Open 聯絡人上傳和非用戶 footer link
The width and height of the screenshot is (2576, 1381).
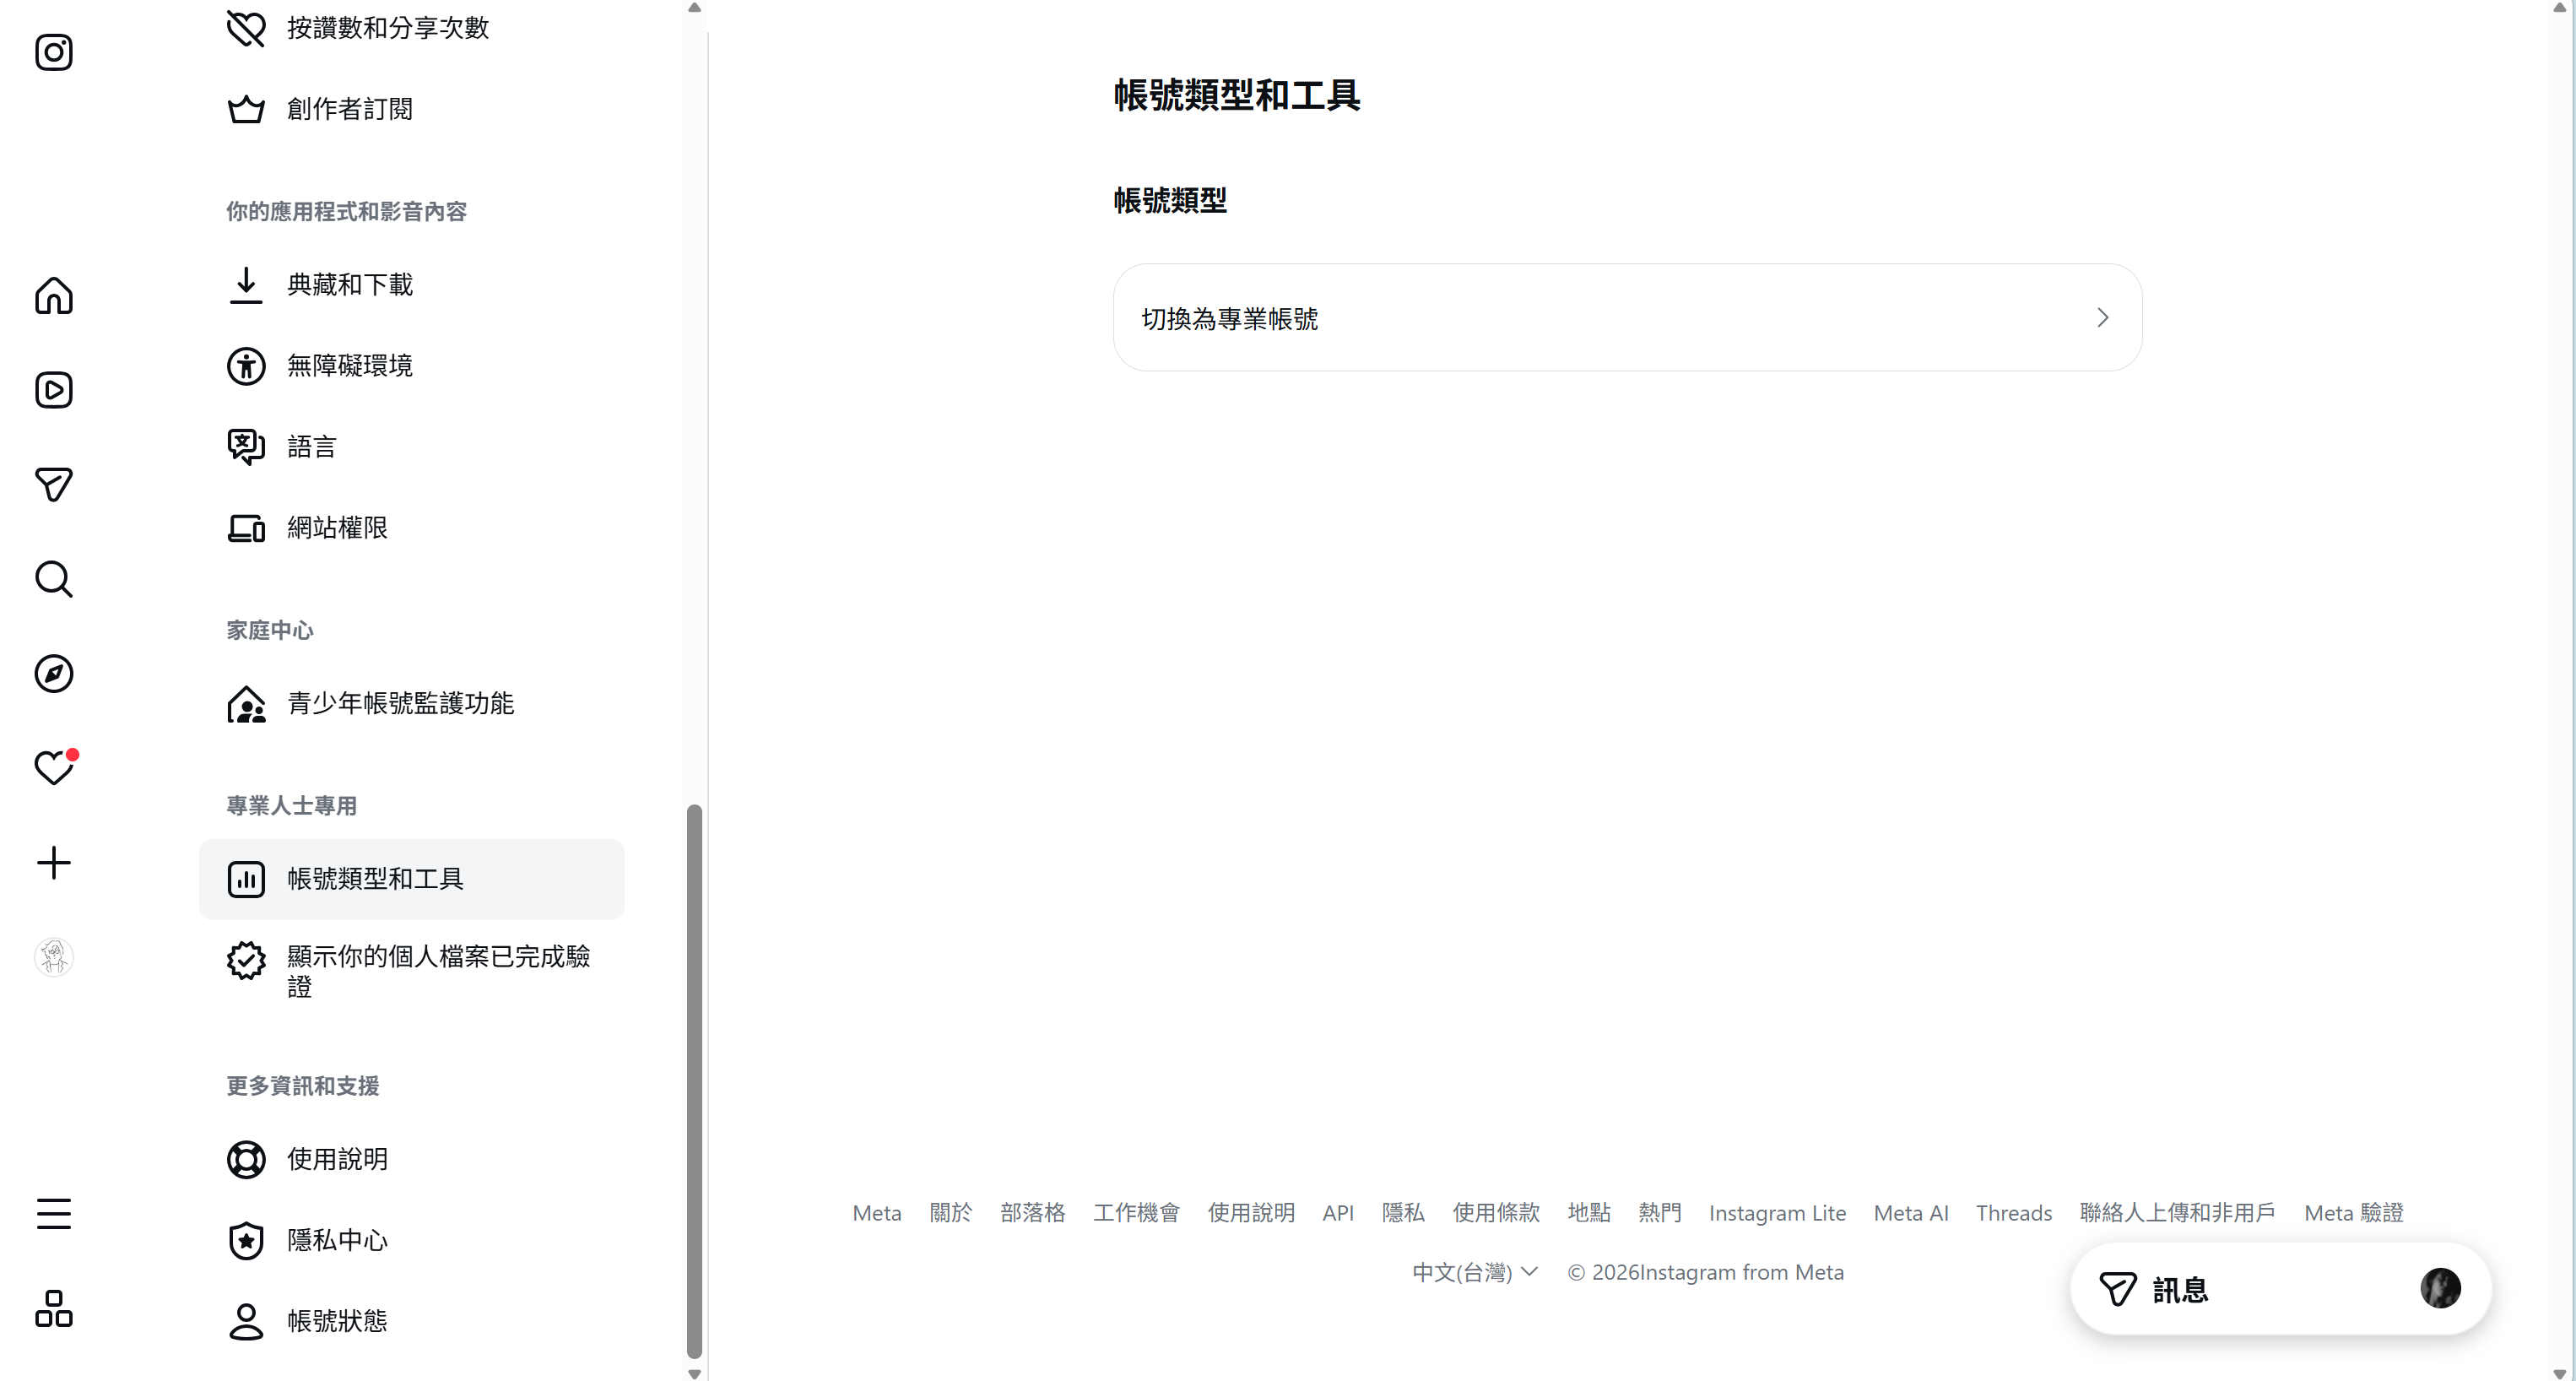(2177, 1213)
